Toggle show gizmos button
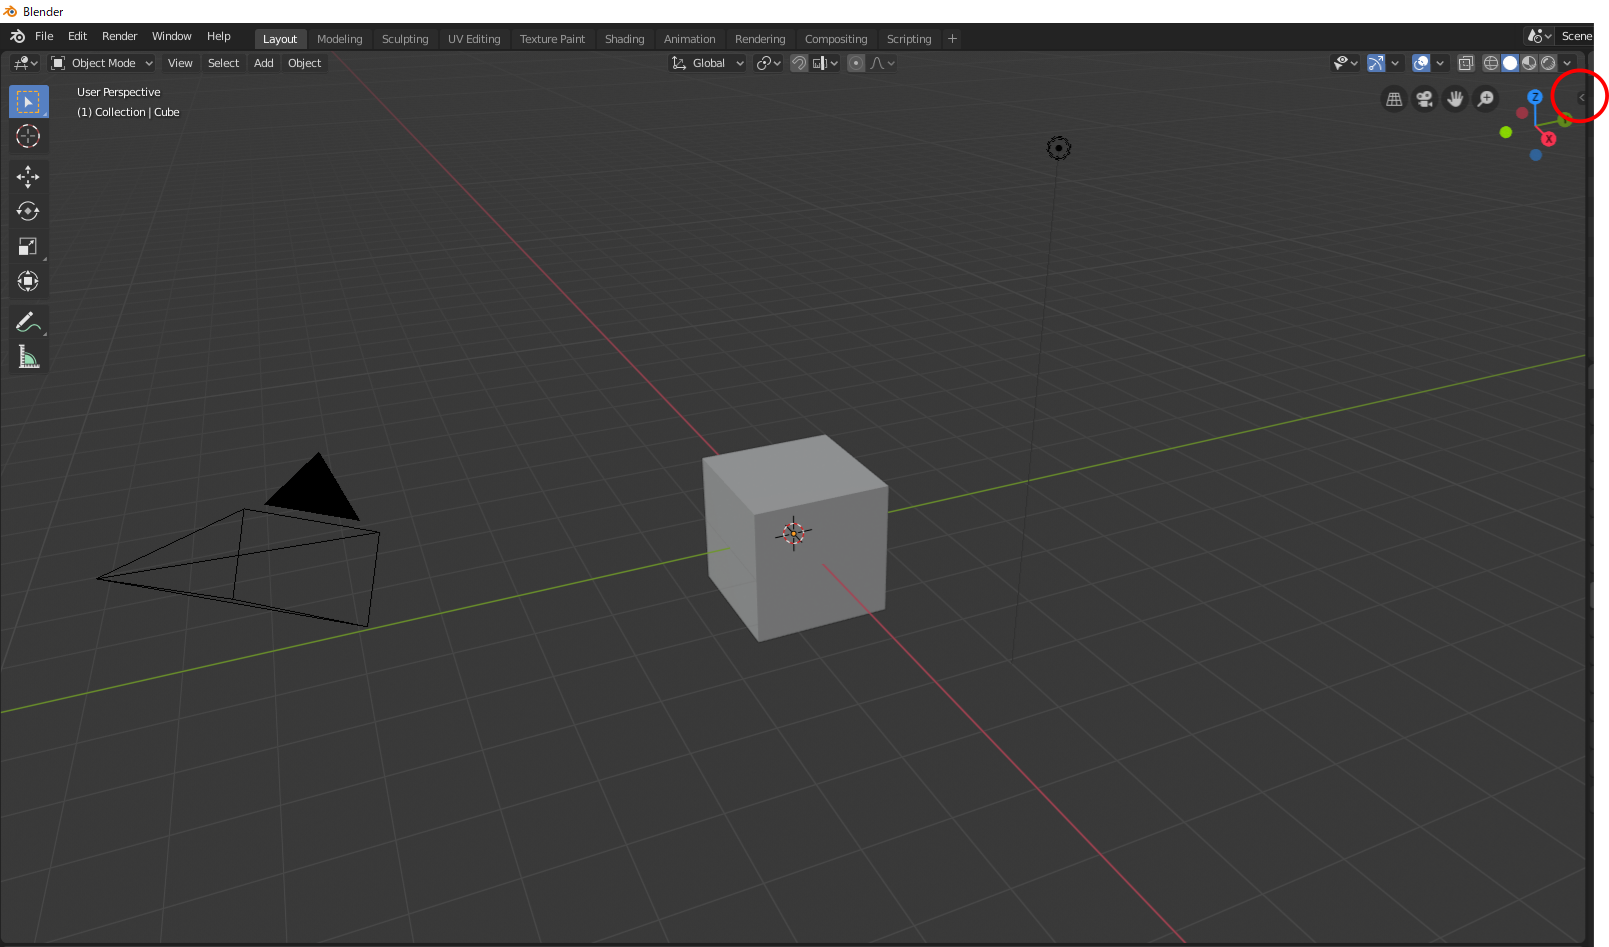 pos(1376,63)
